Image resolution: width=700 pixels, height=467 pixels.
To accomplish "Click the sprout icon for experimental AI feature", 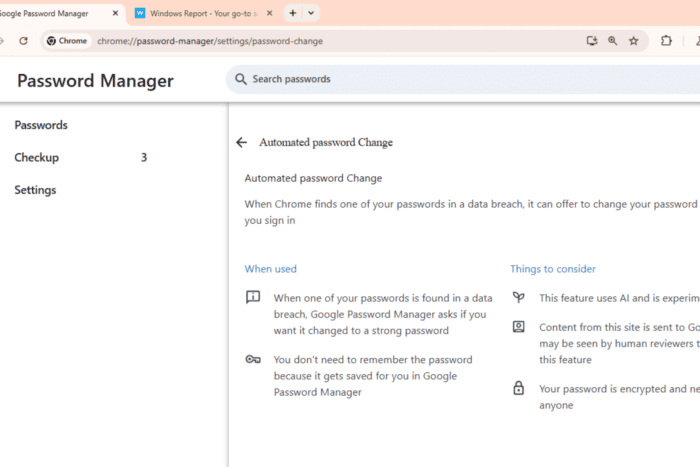I will 519,297.
